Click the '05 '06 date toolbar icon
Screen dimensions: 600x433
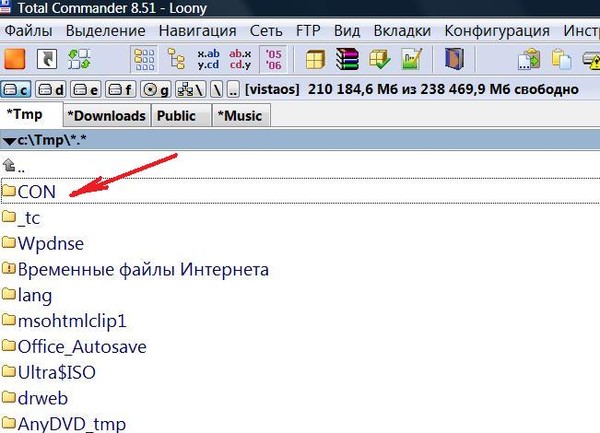point(271,60)
